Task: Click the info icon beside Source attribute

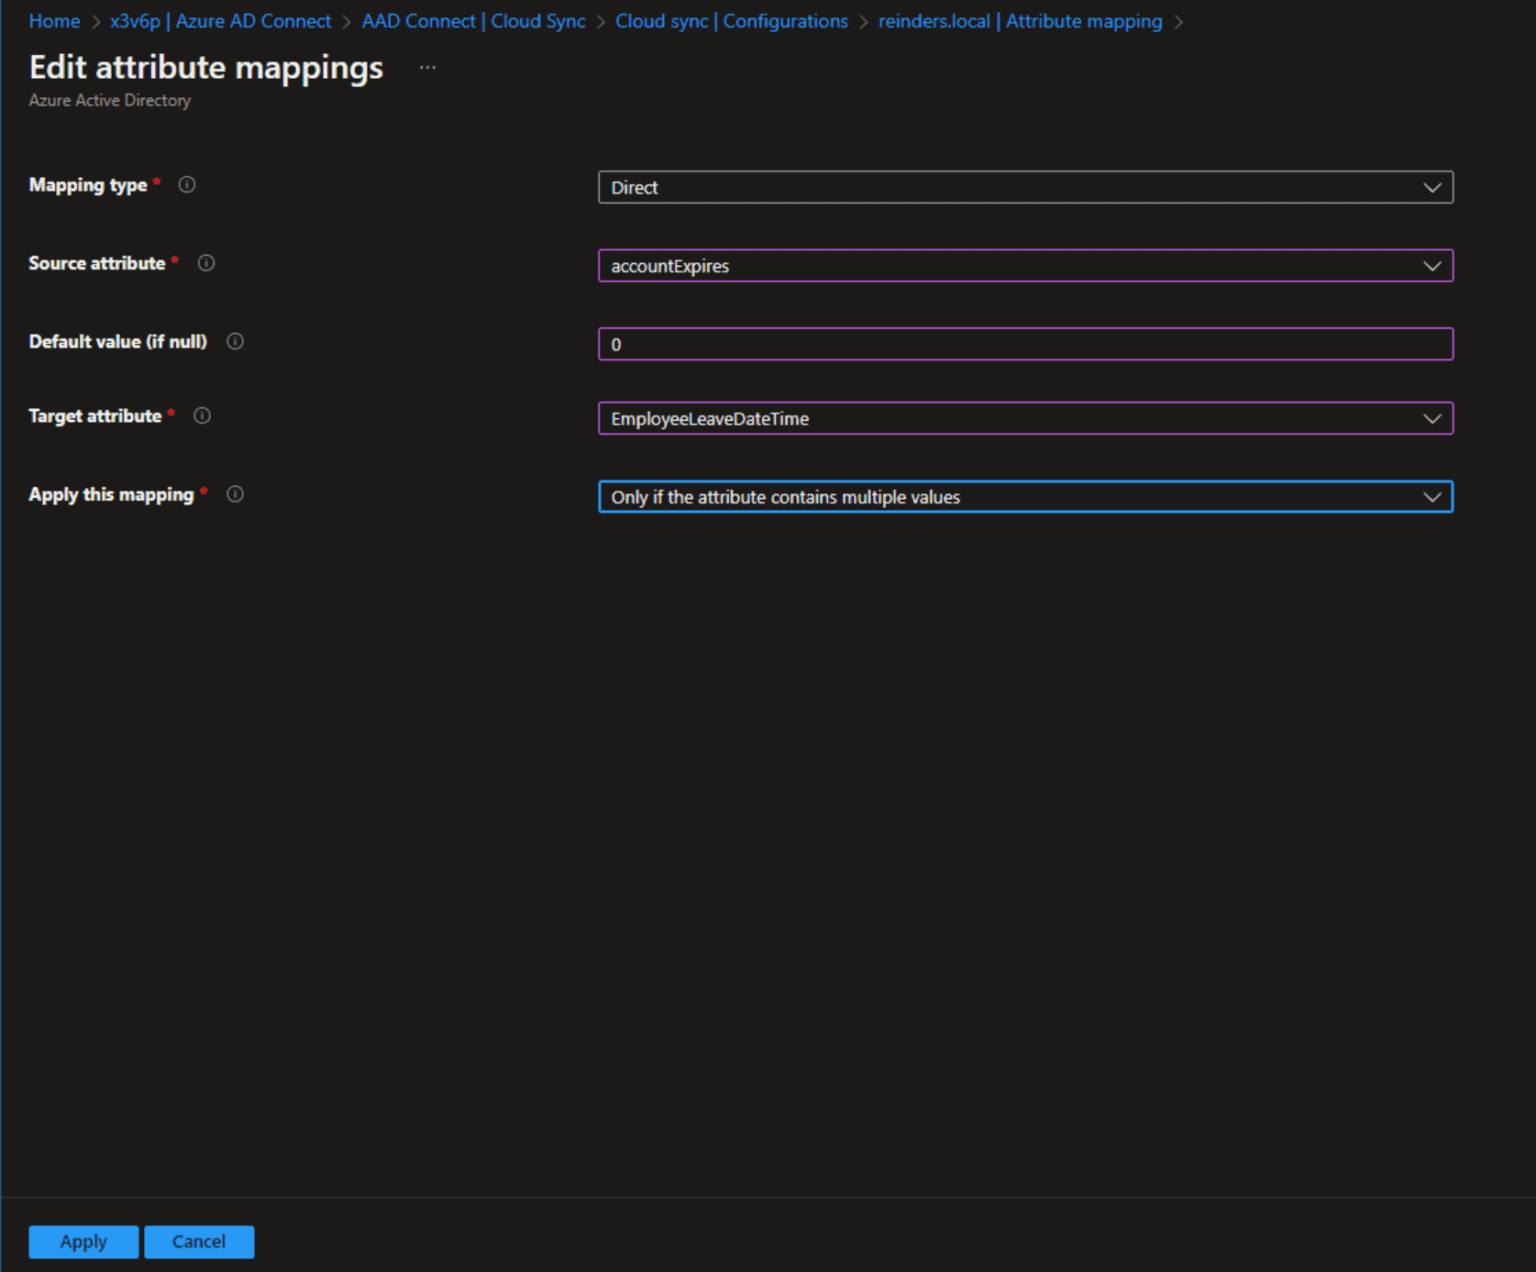Action: tap(206, 263)
